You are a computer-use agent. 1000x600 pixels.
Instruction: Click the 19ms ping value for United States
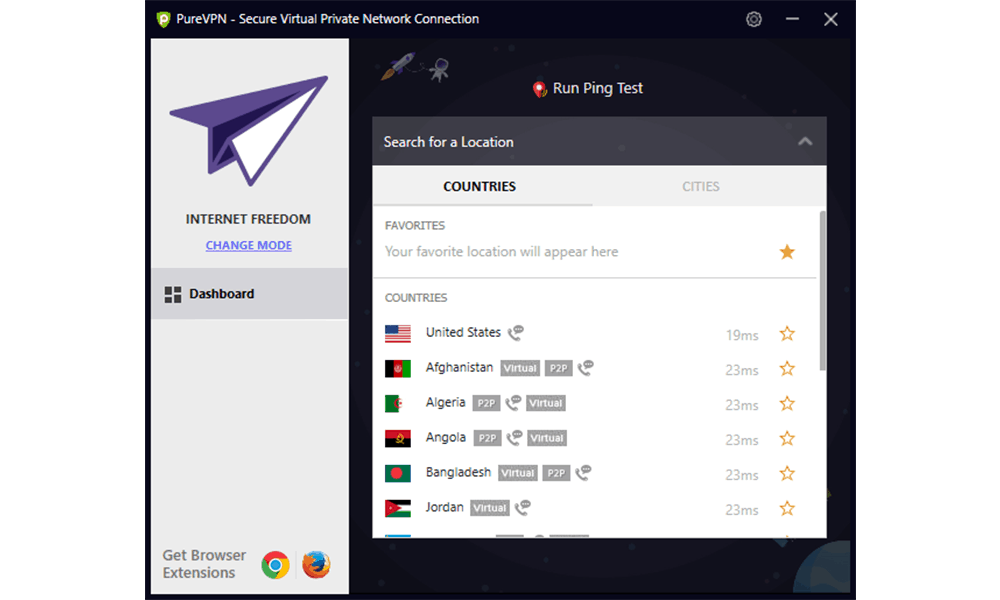click(x=742, y=335)
